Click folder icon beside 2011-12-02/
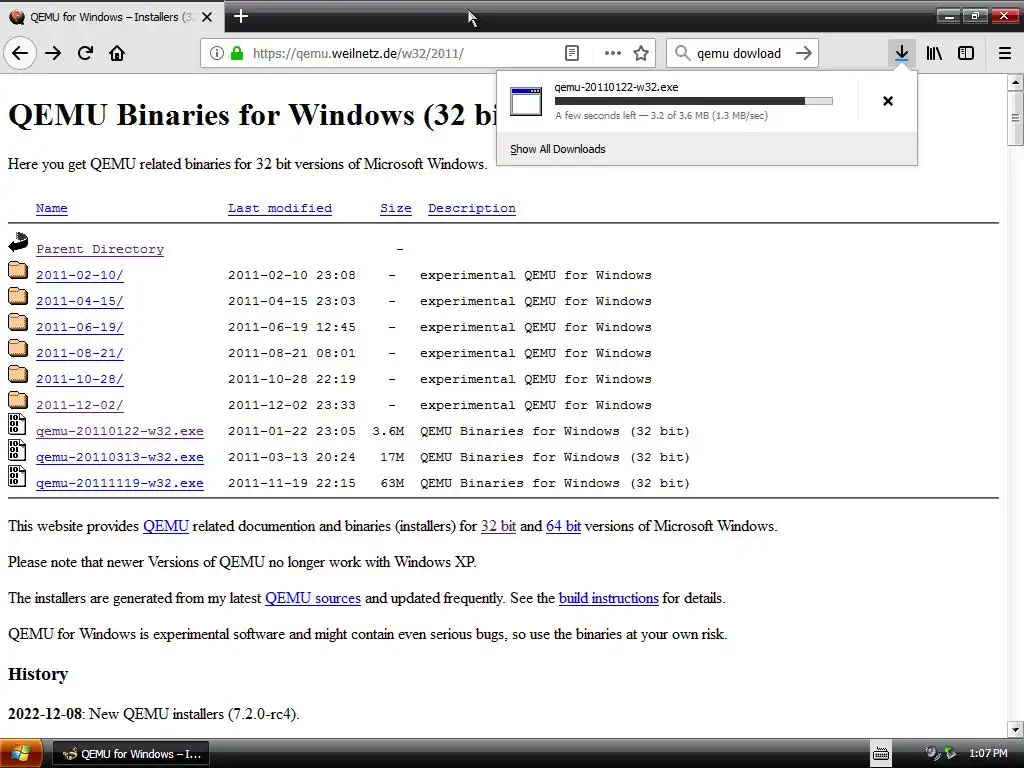1024x768 pixels. click(x=18, y=400)
